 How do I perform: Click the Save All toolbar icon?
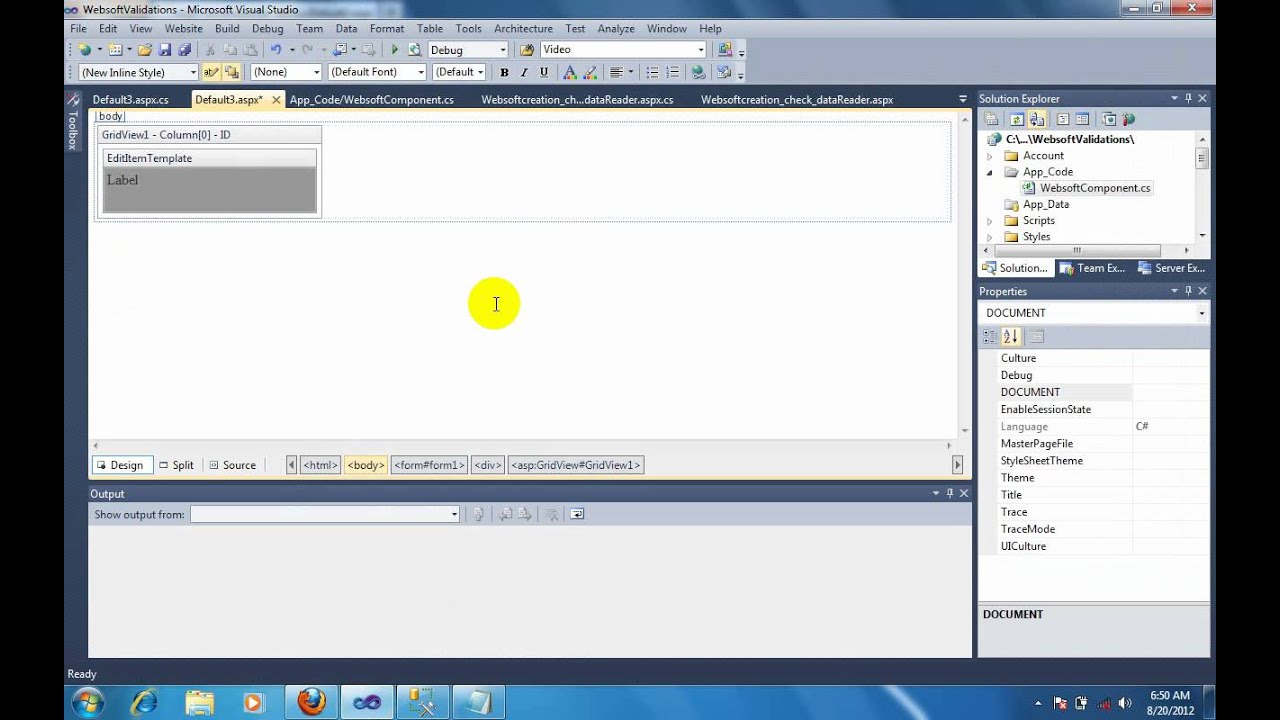tap(184, 50)
